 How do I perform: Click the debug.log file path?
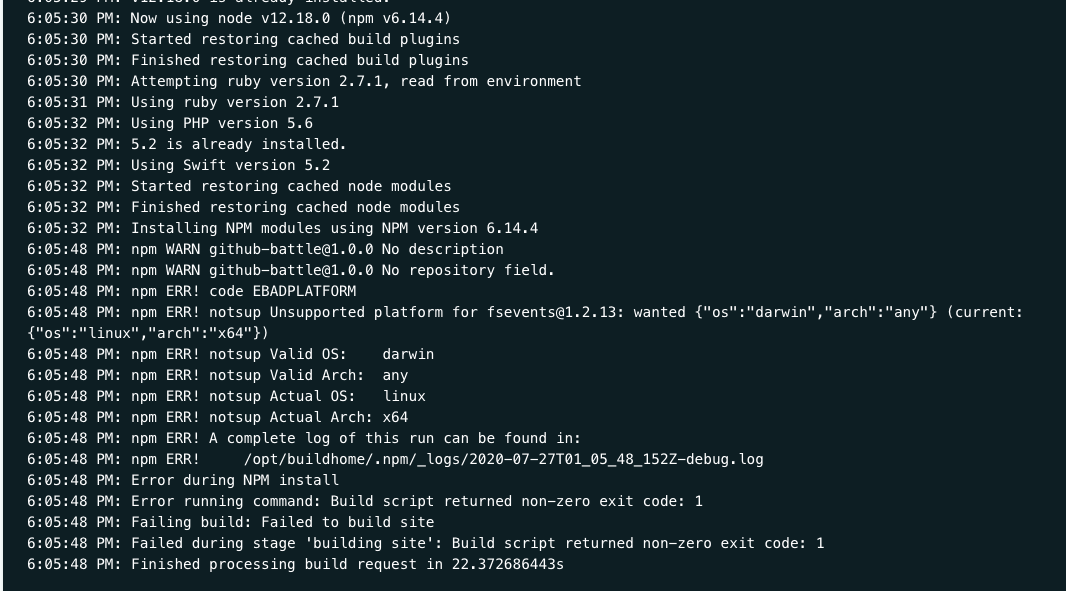point(503,459)
